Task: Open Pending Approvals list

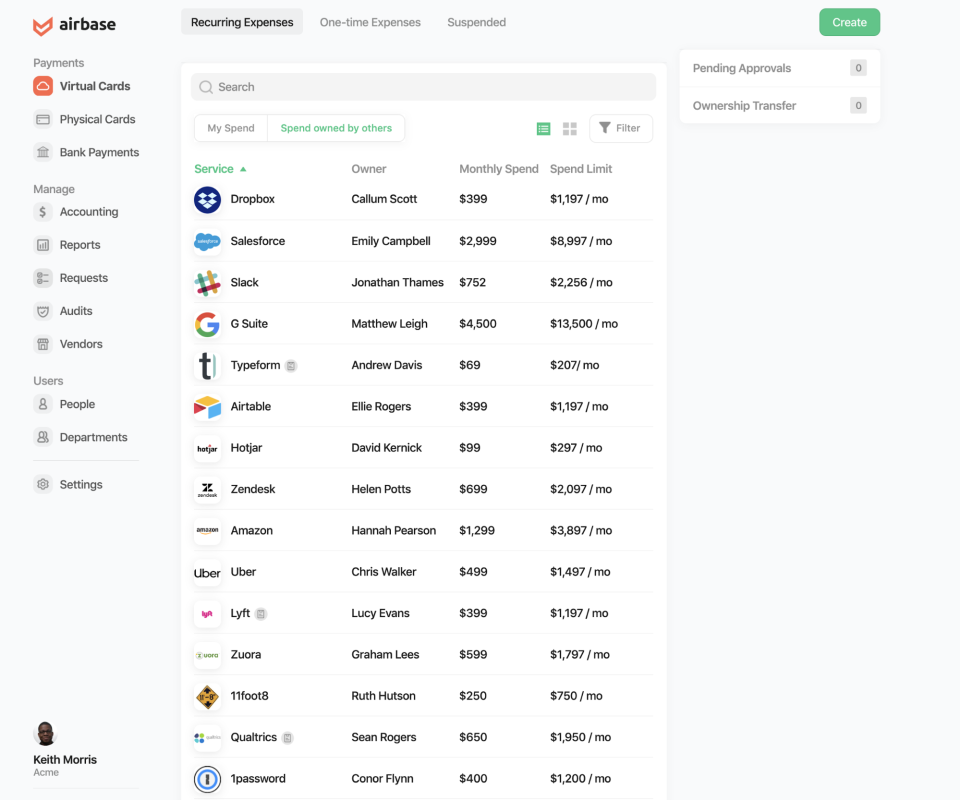Action: click(x=779, y=68)
